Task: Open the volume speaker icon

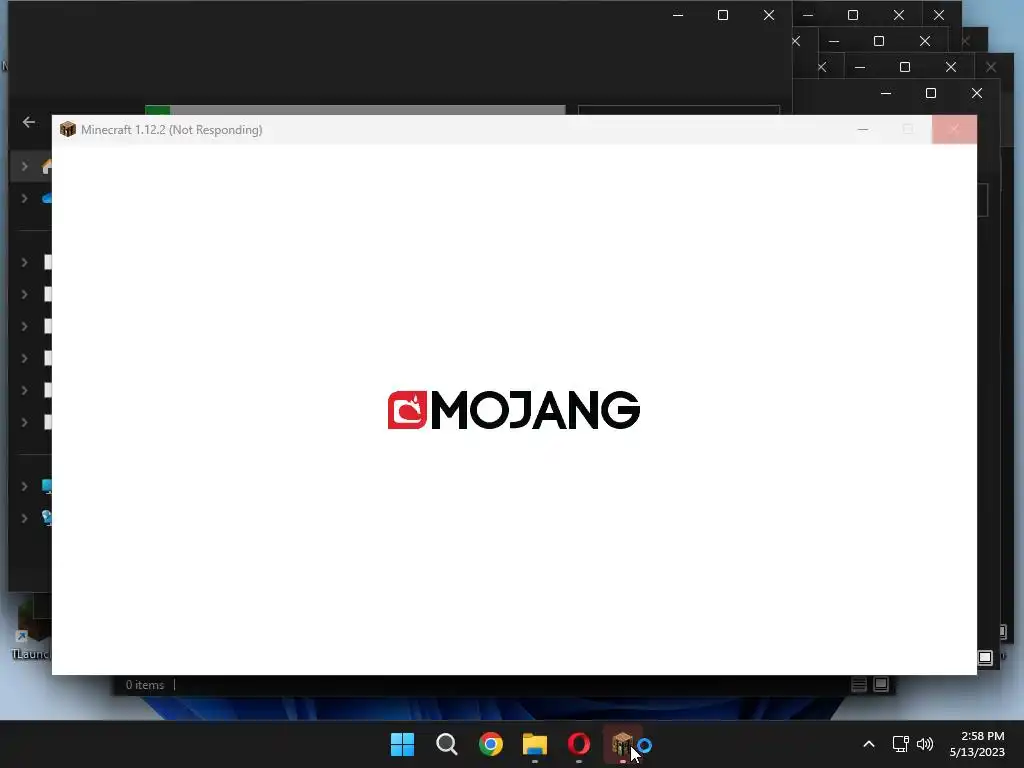Action: (925, 744)
